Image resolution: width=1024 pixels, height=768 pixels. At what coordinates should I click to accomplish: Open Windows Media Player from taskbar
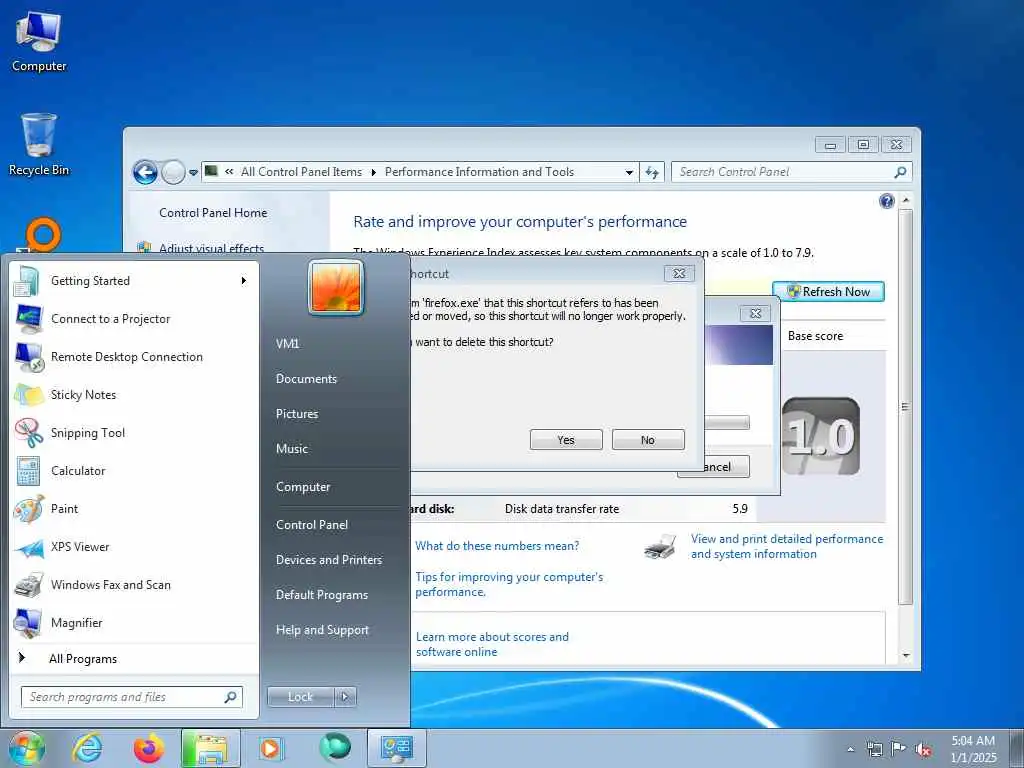[270, 748]
